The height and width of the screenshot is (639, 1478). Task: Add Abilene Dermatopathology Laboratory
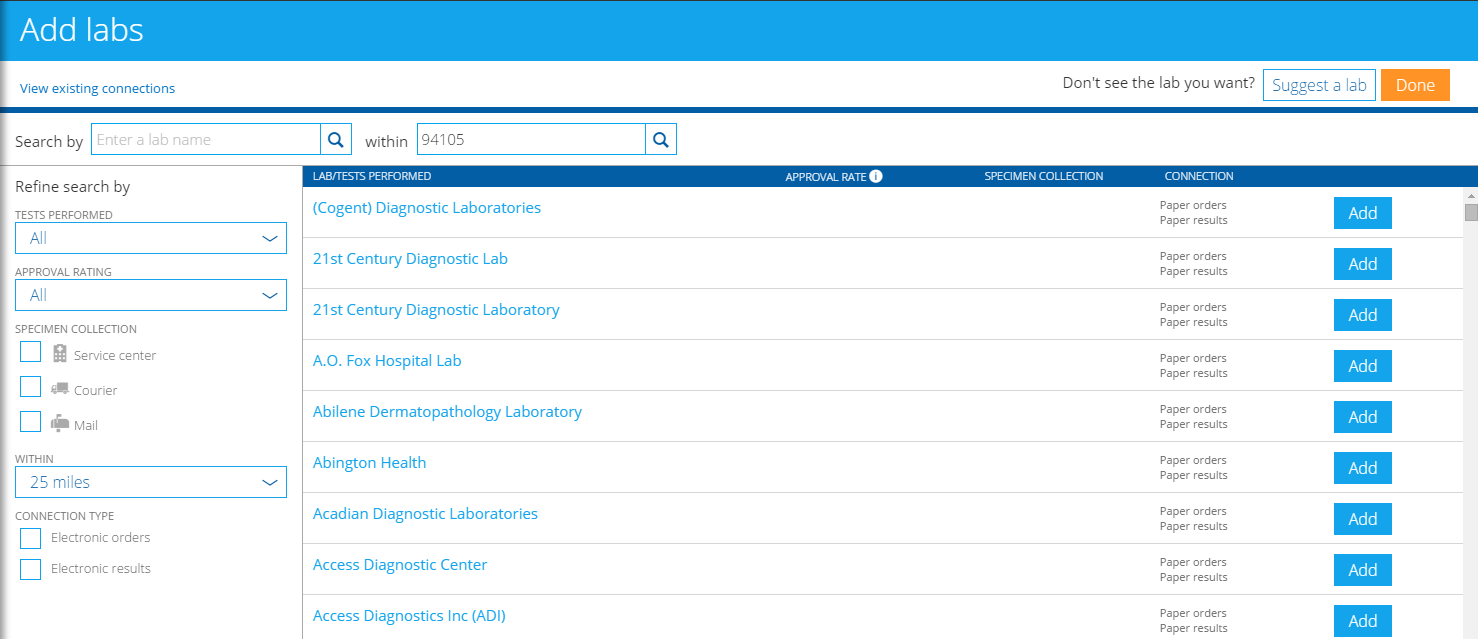[1362, 417]
